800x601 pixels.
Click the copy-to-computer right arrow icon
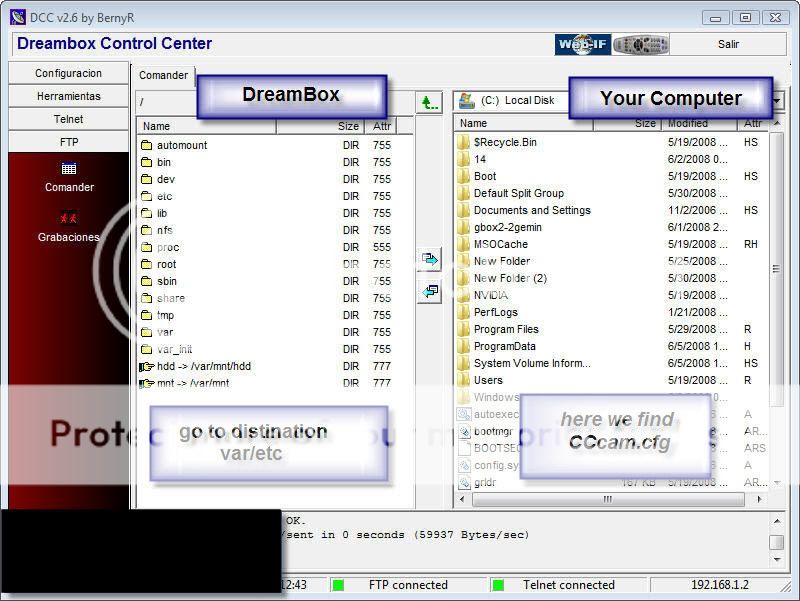430,260
